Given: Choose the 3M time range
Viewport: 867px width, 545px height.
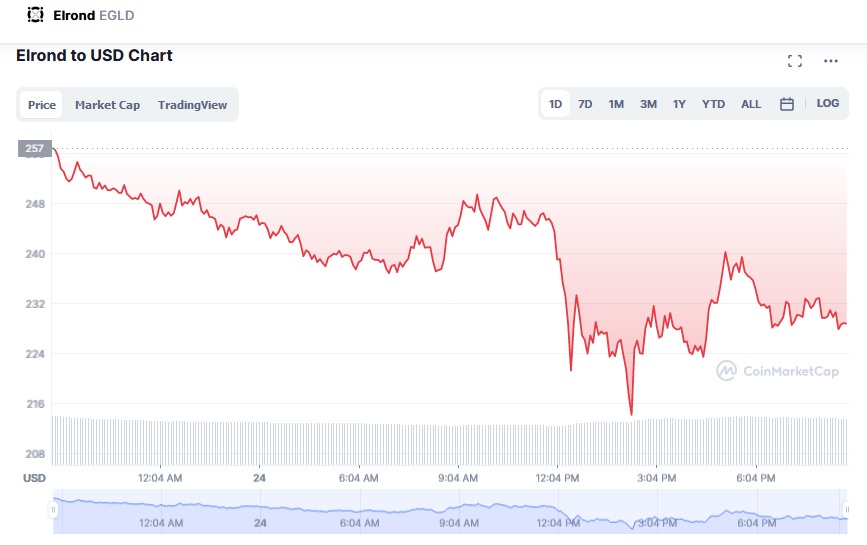Looking at the screenshot, I should (648, 104).
